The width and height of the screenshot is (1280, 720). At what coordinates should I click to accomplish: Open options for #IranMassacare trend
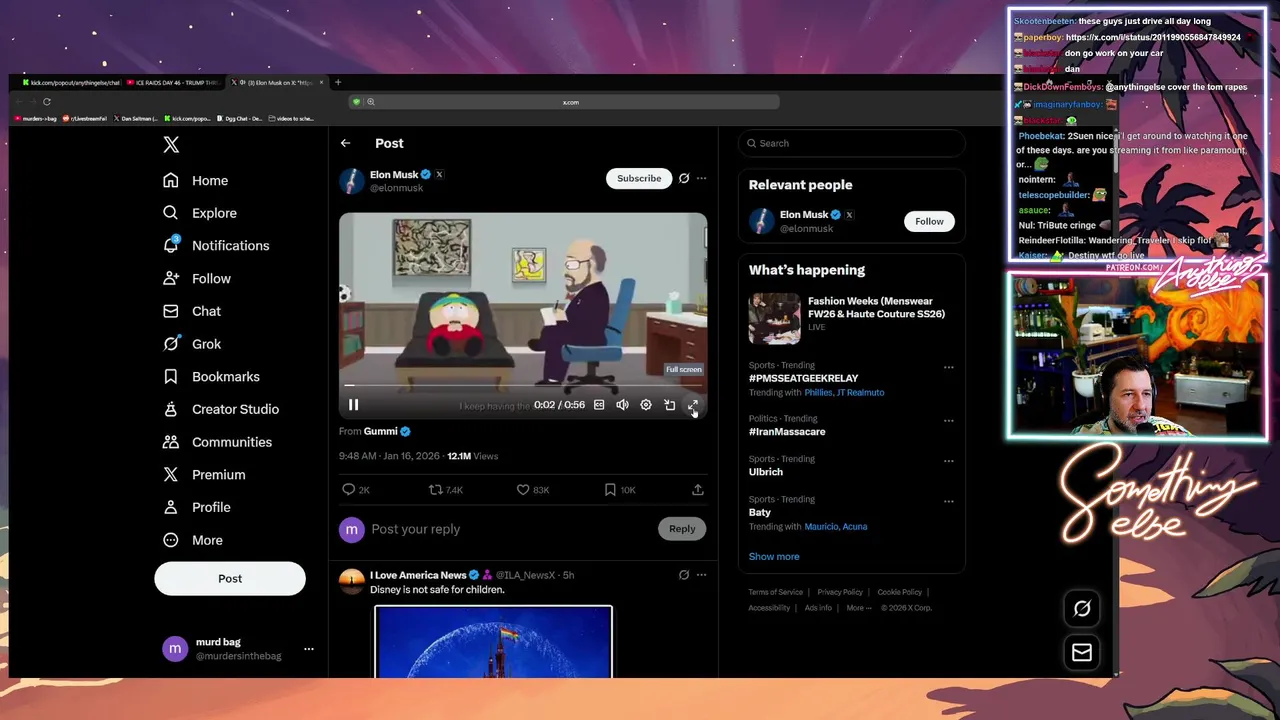tap(949, 421)
